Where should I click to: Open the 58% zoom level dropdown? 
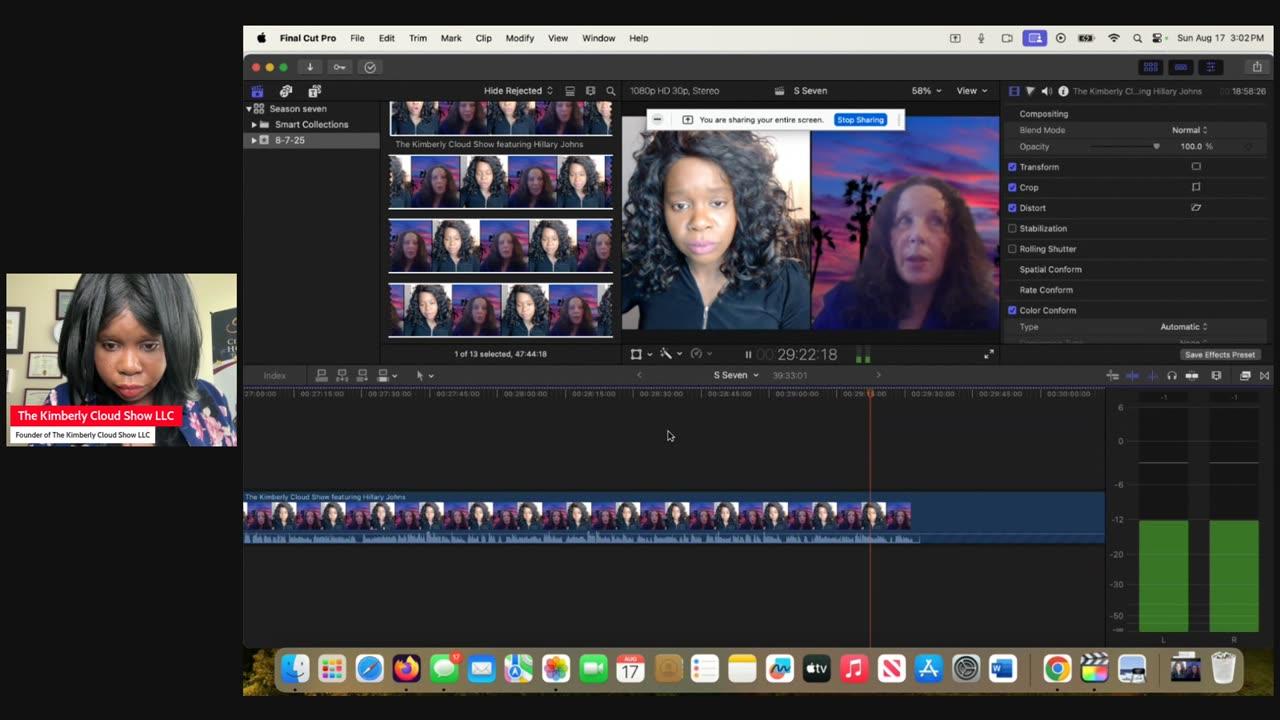coord(927,91)
